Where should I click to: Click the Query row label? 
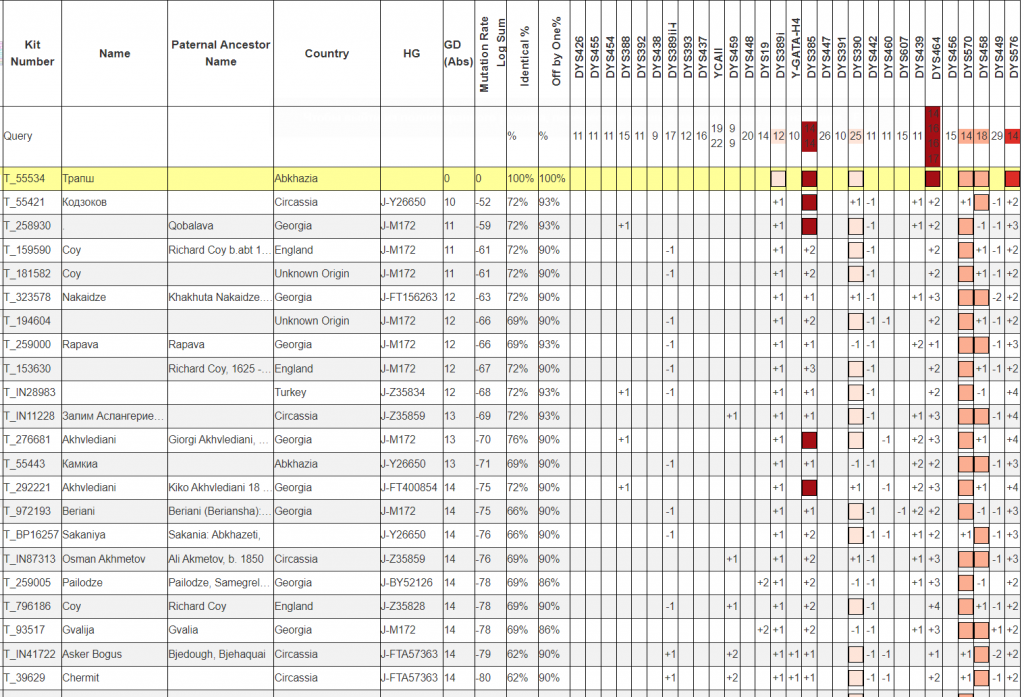pyautogui.click(x=18, y=136)
